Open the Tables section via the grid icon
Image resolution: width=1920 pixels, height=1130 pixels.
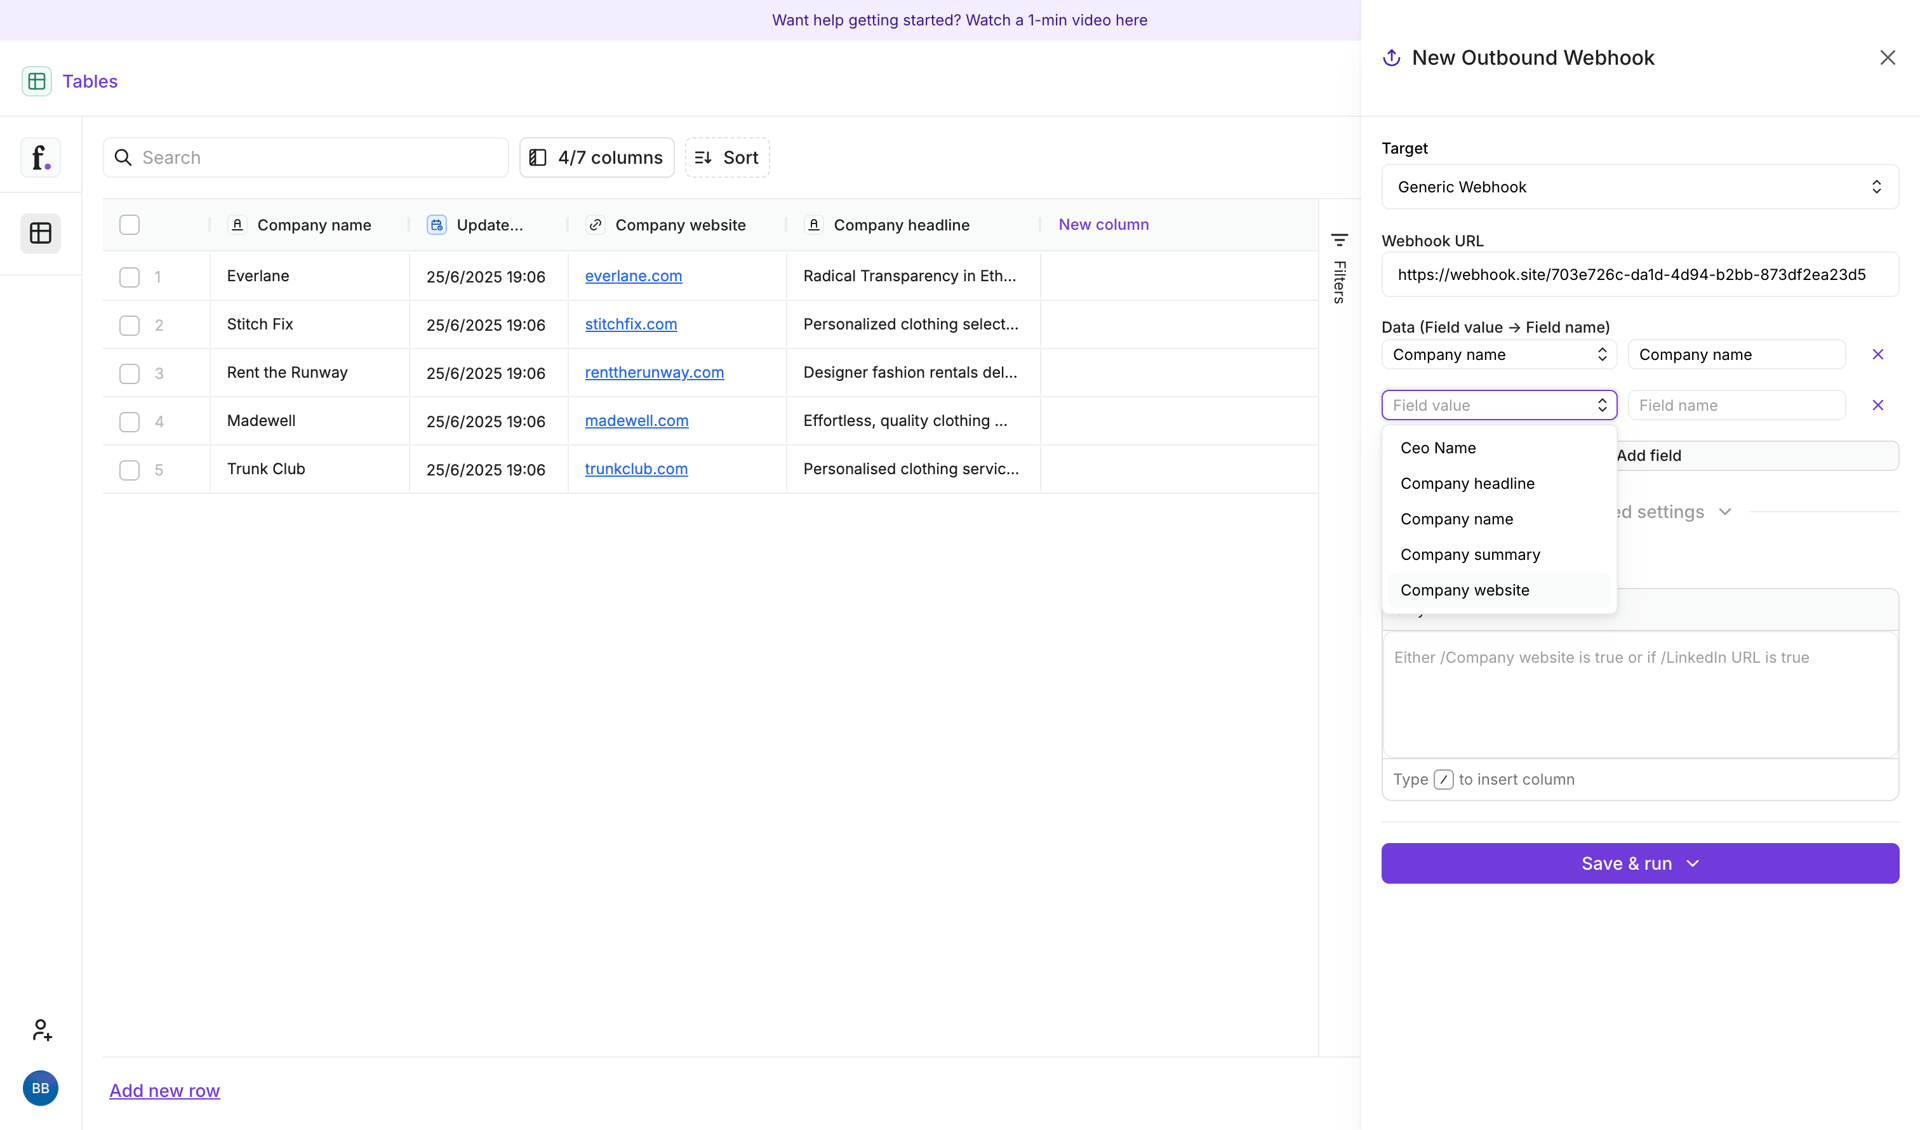click(37, 81)
